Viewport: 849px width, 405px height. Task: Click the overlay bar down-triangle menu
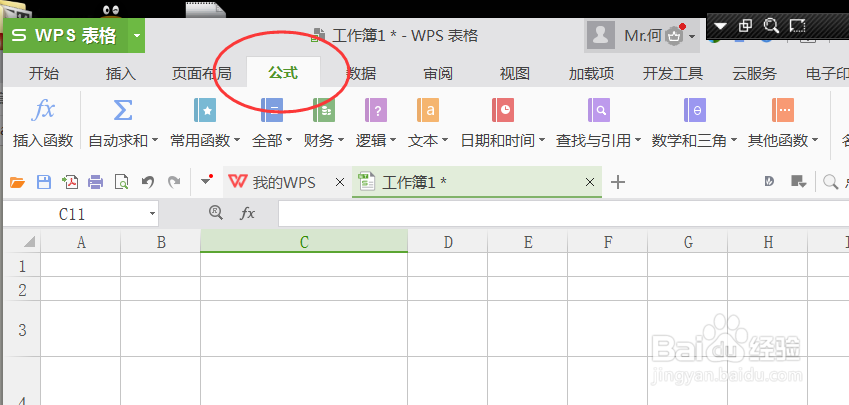coord(720,25)
